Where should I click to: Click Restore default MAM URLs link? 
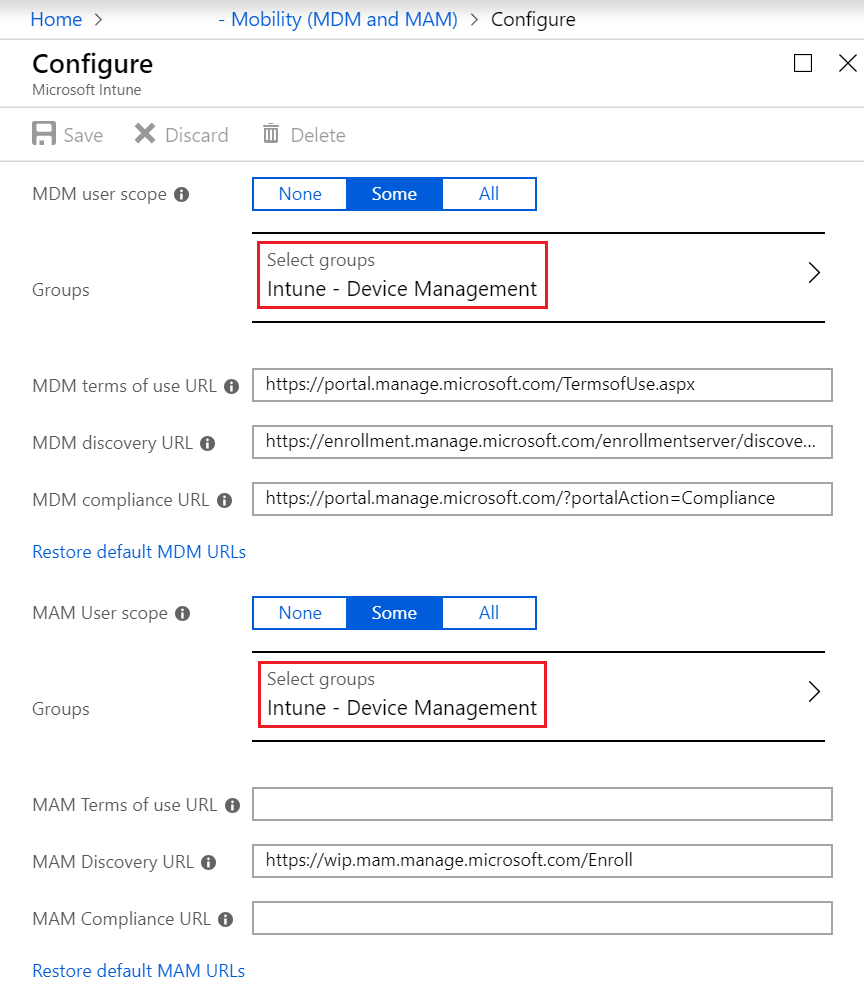(x=139, y=971)
